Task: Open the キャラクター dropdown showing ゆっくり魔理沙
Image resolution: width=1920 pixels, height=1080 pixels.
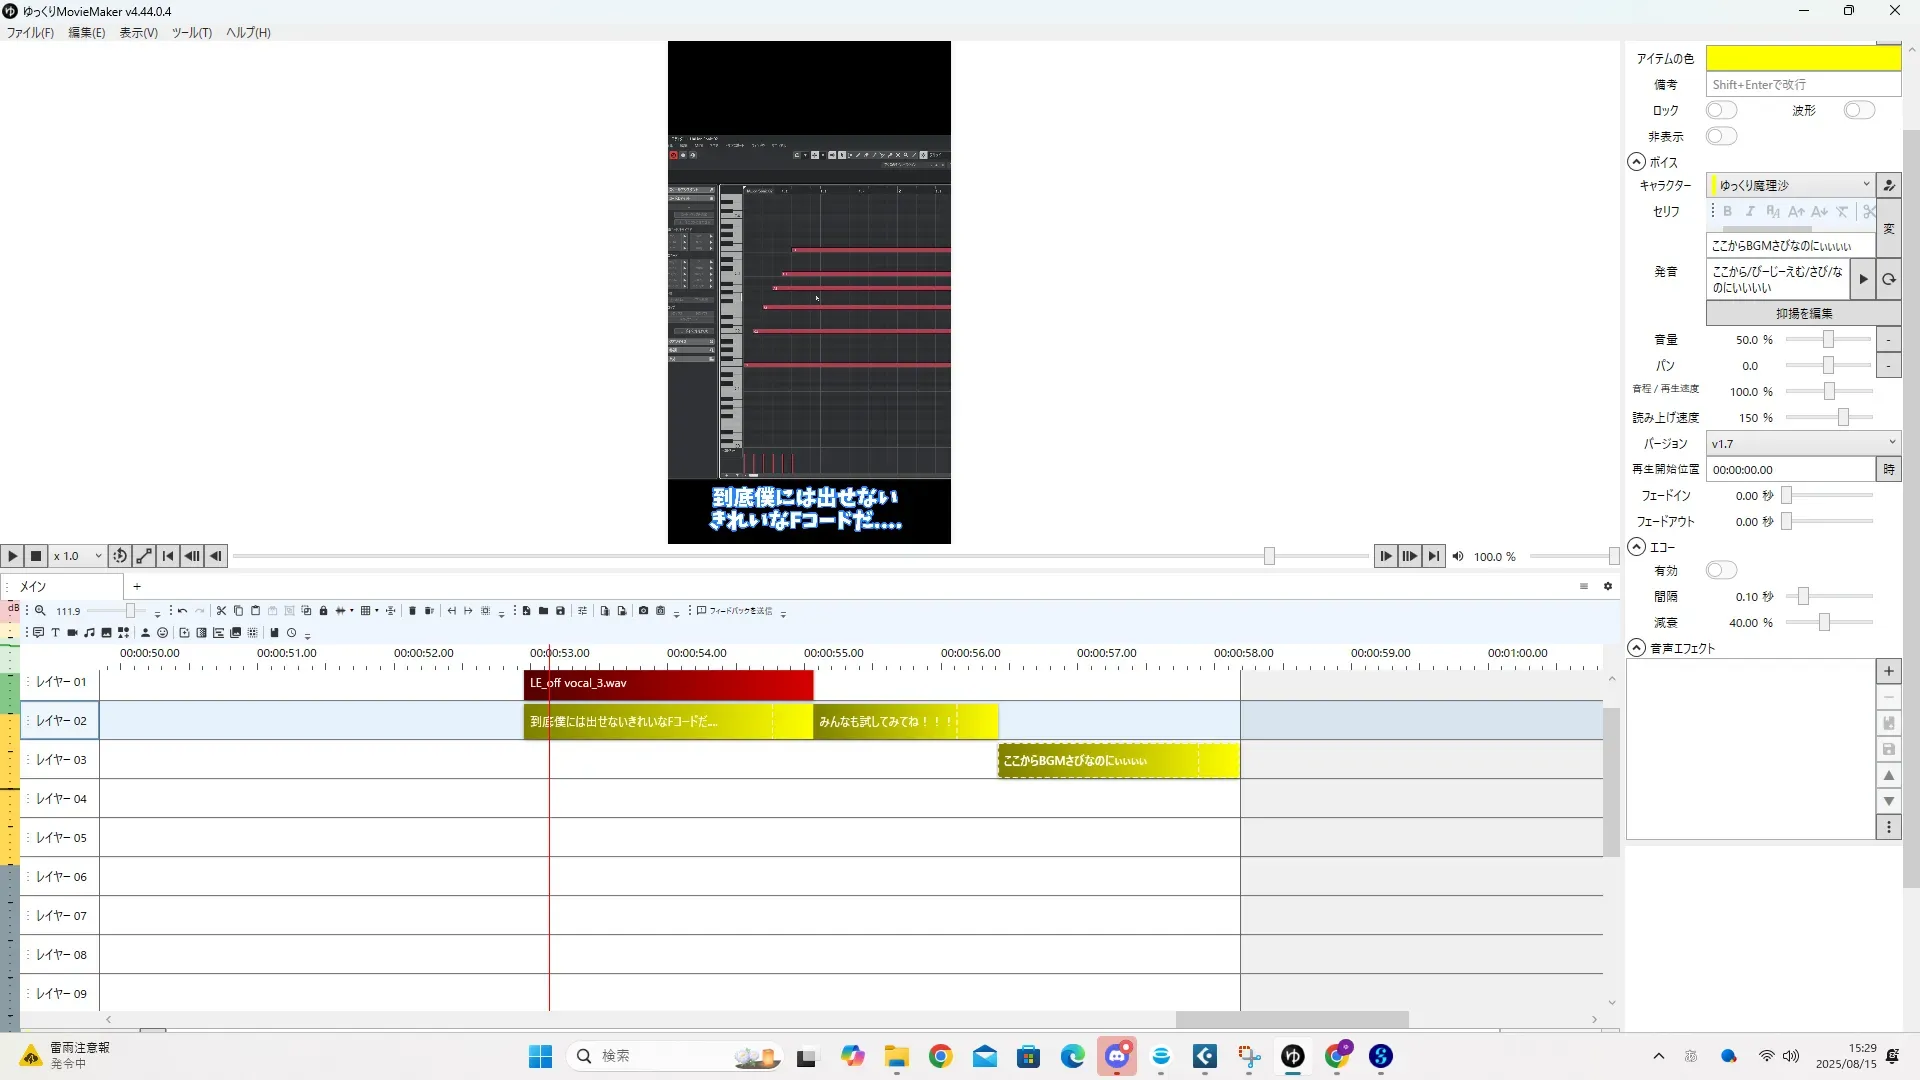Action: click(1790, 185)
